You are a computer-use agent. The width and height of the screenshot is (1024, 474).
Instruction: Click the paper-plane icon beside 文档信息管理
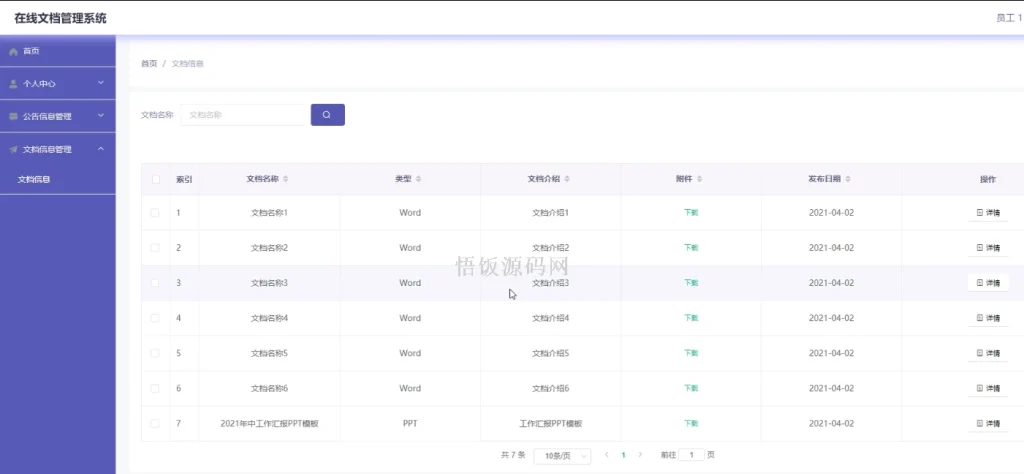[13, 150]
